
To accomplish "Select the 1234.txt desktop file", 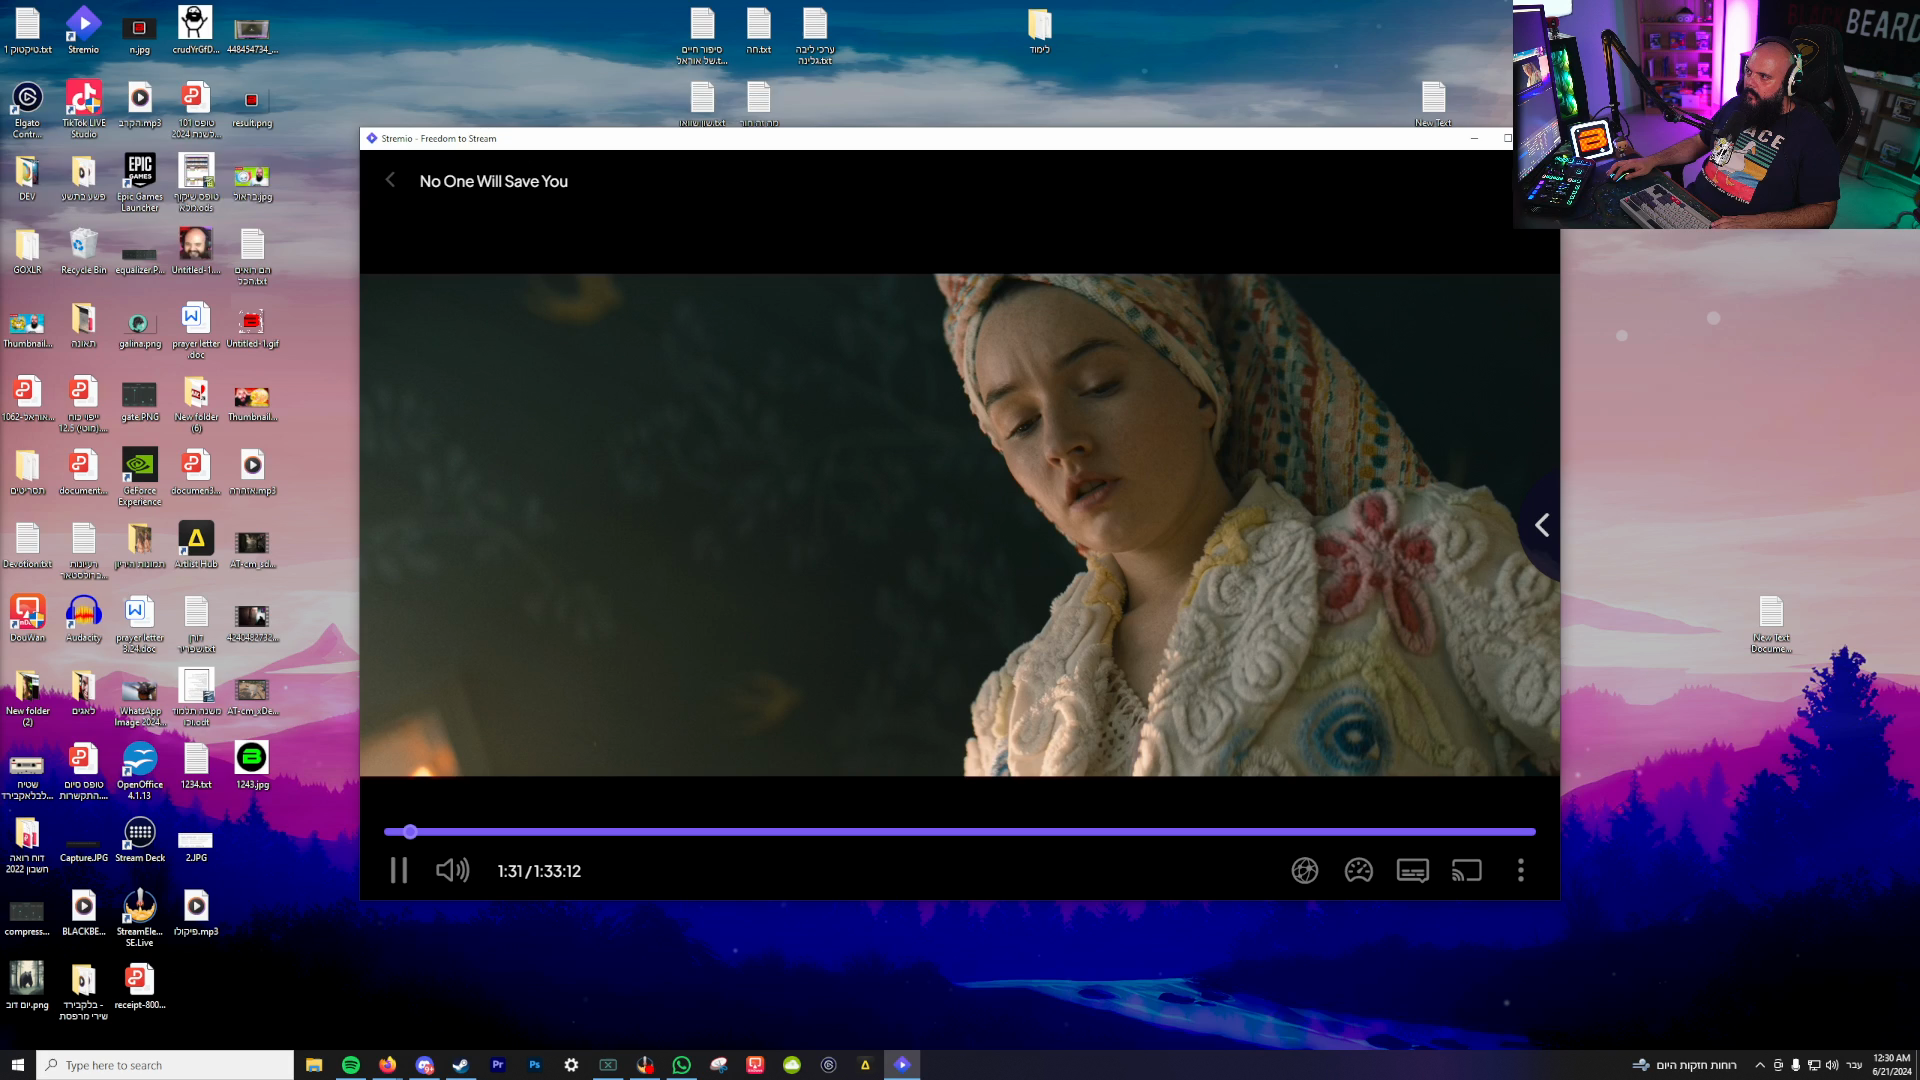I will click(x=196, y=766).
